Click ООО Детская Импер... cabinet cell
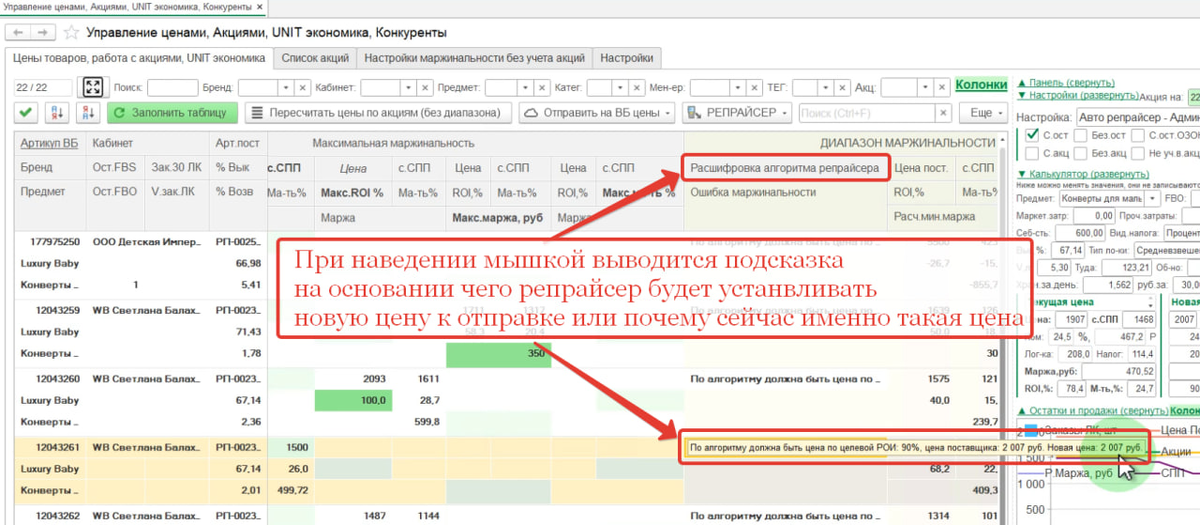1200x525 pixels. [145, 241]
